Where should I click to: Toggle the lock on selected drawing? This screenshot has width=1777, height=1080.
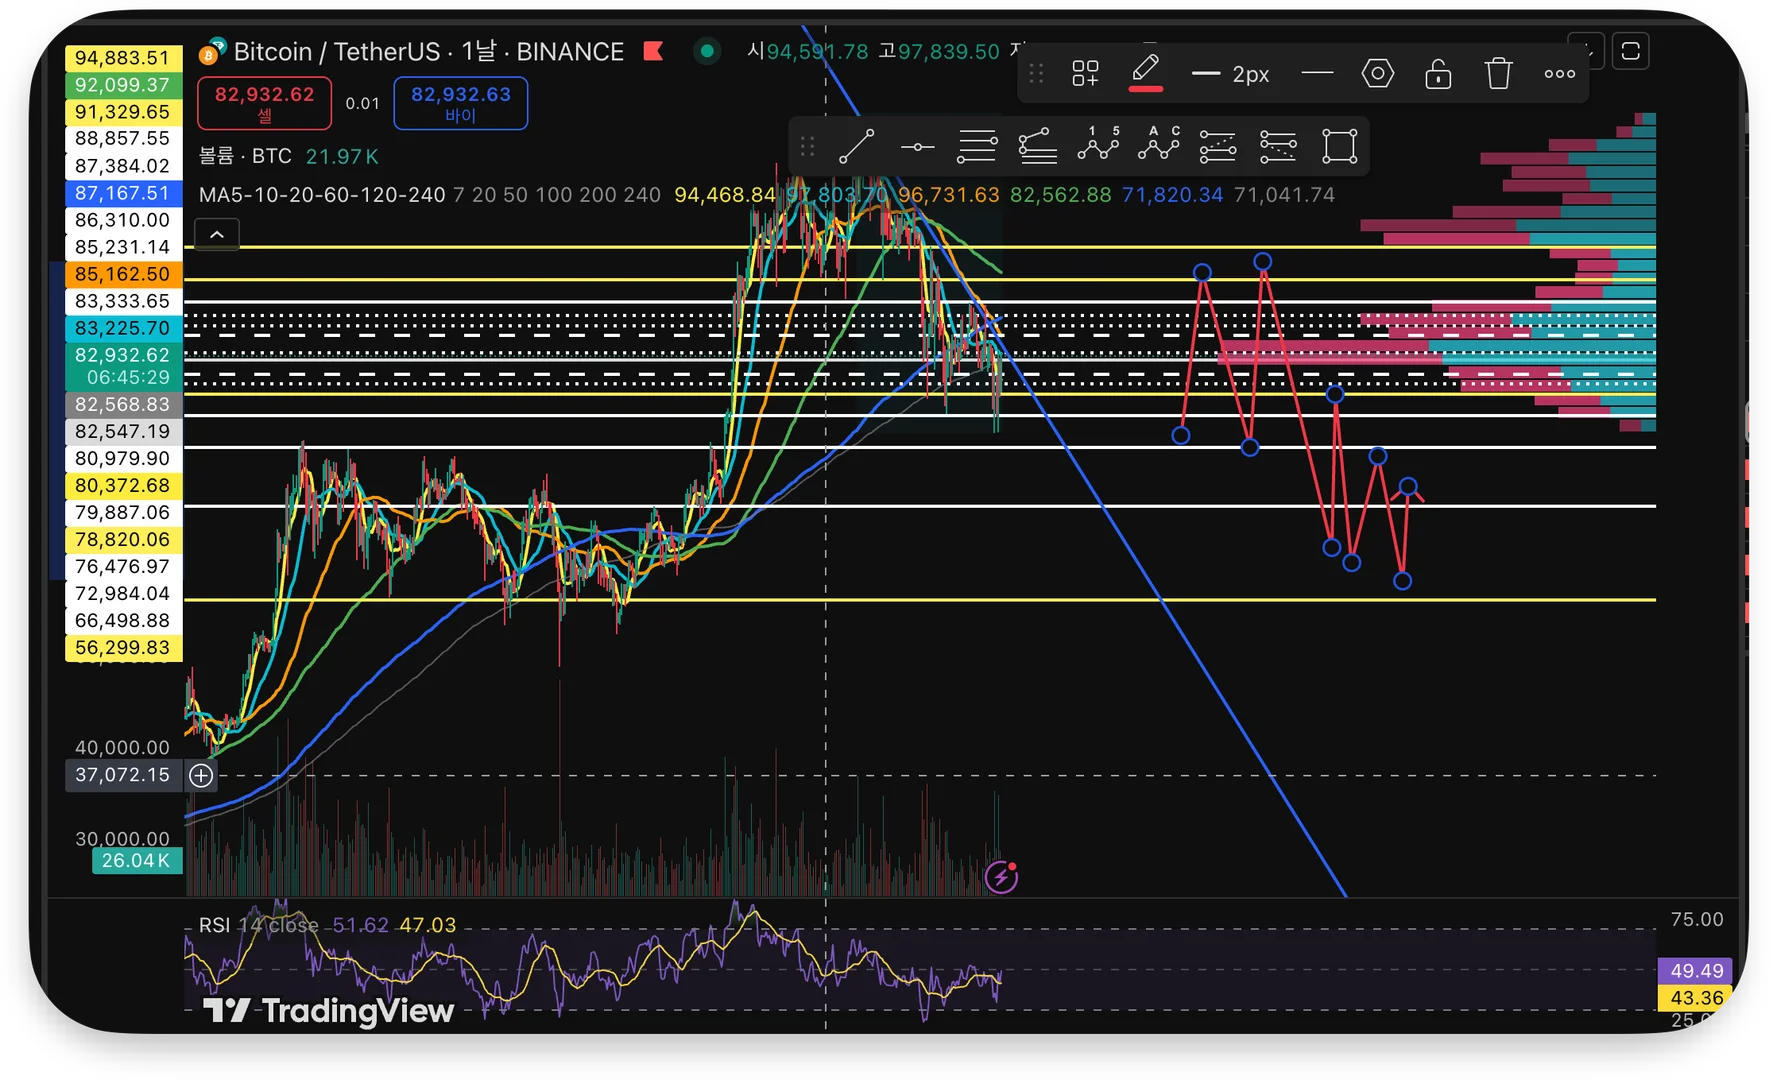[1438, 73]
